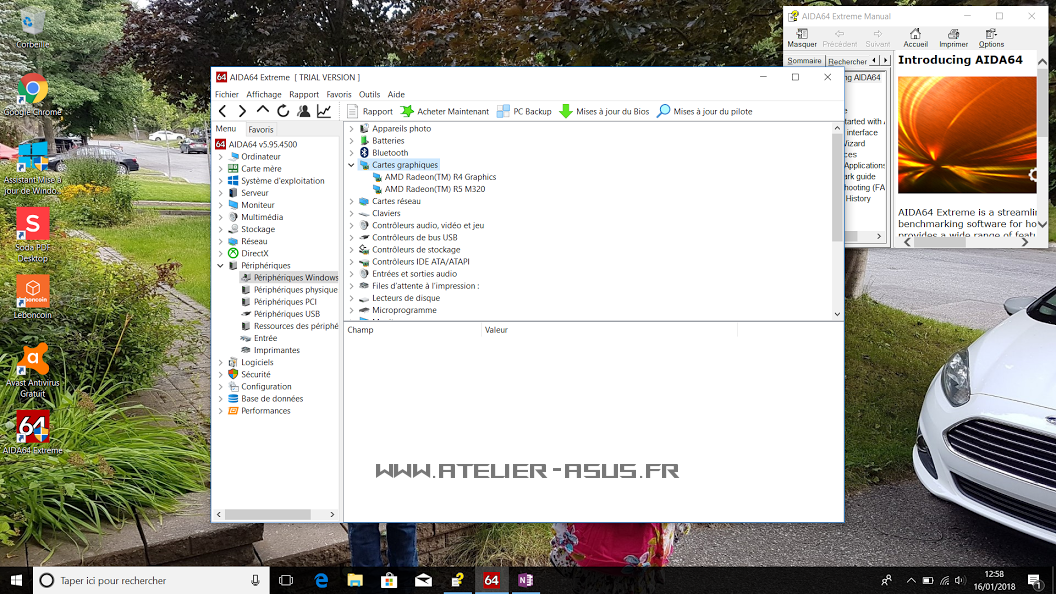
Task: Expand the Logiciels tree node
Action: [x=220, y=362]
